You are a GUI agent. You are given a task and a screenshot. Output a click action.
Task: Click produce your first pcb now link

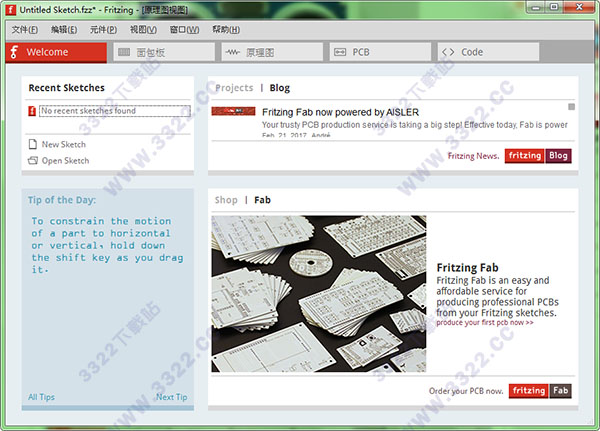pyautogui.click(x=484, y=323)
